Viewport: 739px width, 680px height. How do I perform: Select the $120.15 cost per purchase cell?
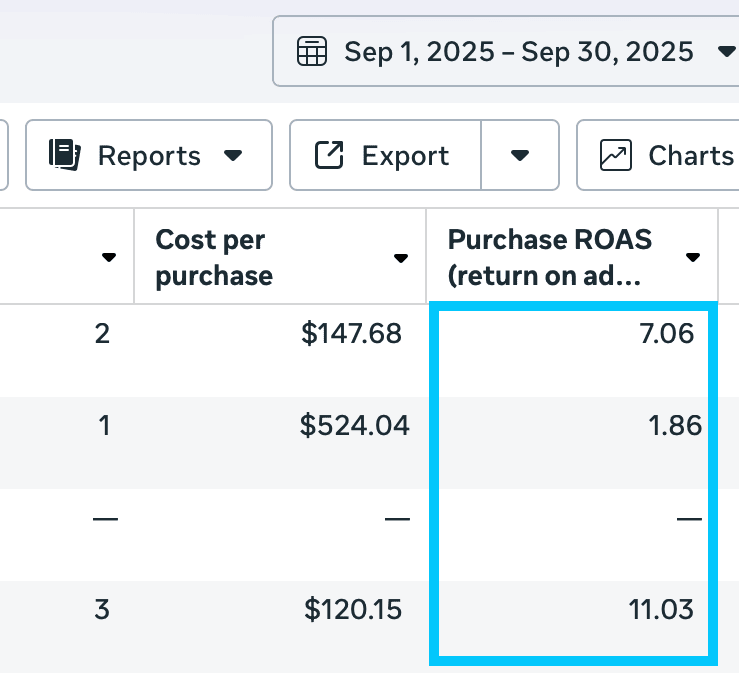[x=353, y=609]
